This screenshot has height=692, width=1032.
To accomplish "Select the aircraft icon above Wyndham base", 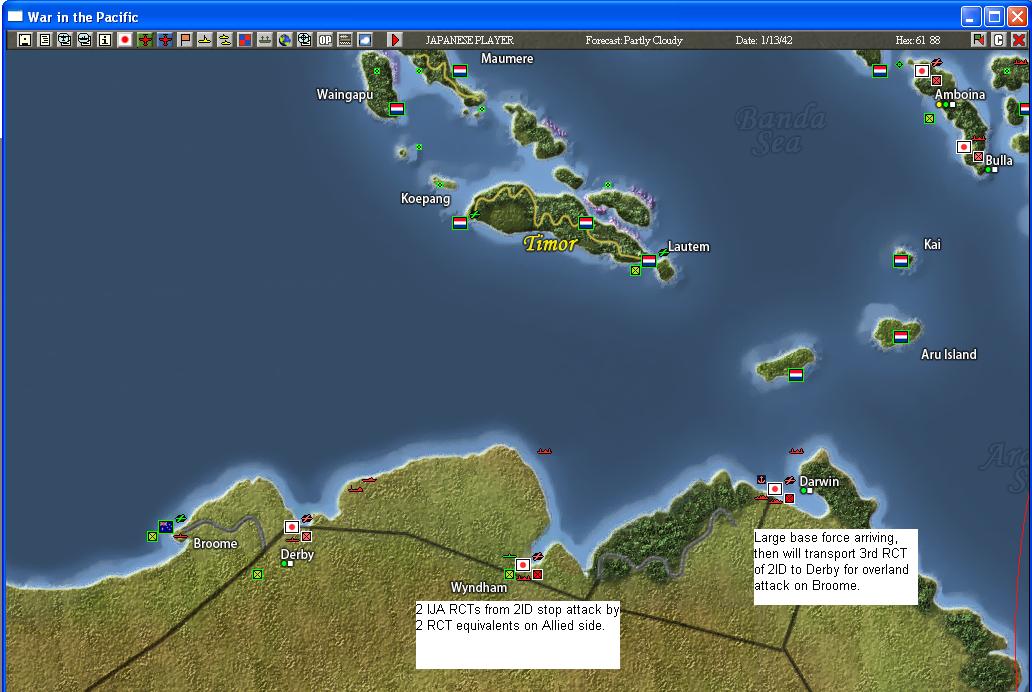I will click(538, 556).
